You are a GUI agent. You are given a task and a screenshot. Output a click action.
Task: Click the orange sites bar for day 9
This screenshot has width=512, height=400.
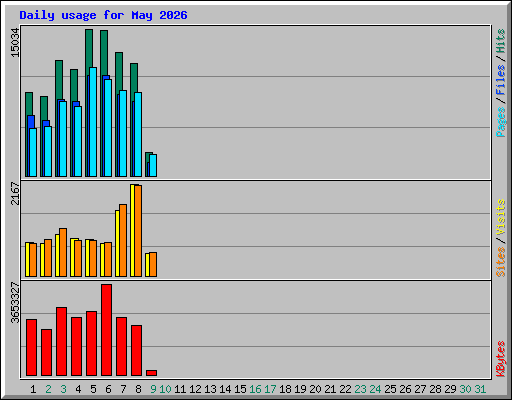click(153, 264)
